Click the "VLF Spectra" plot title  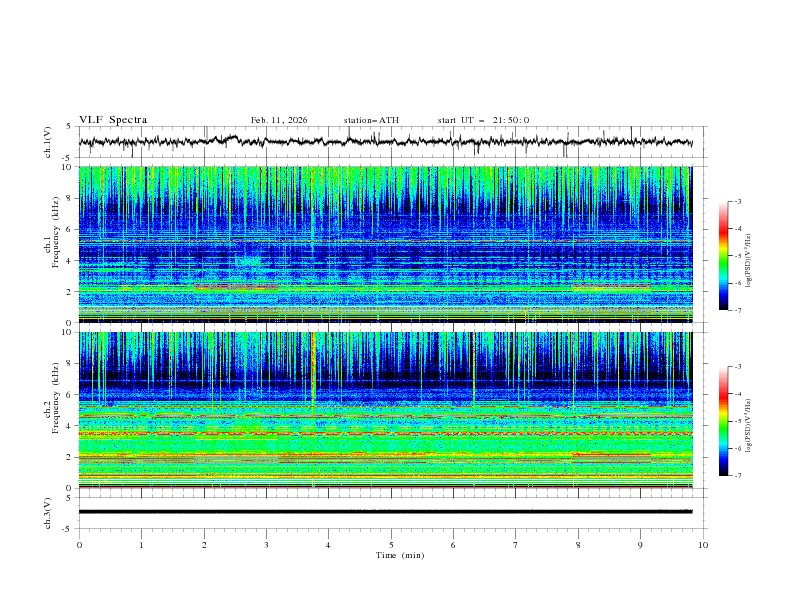(x=113, y=120)
